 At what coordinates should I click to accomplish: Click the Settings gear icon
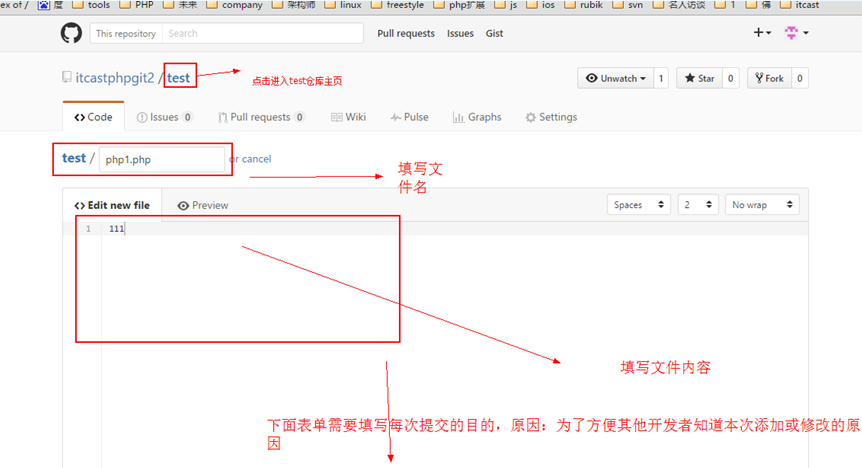pos(531,117)
